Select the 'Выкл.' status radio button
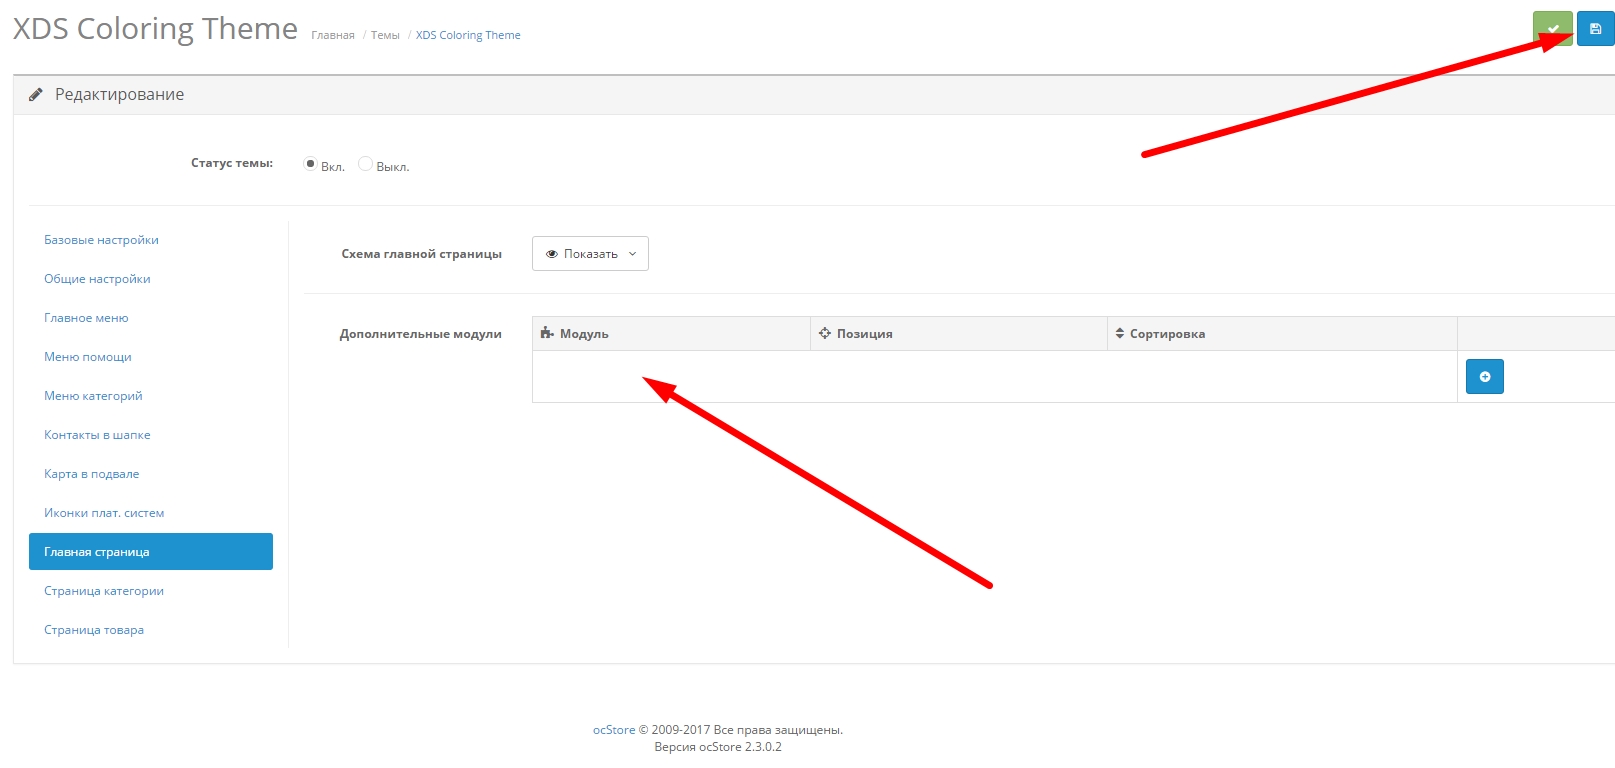The width and height of the screenshot is (1615, 768). pos(365,164)
